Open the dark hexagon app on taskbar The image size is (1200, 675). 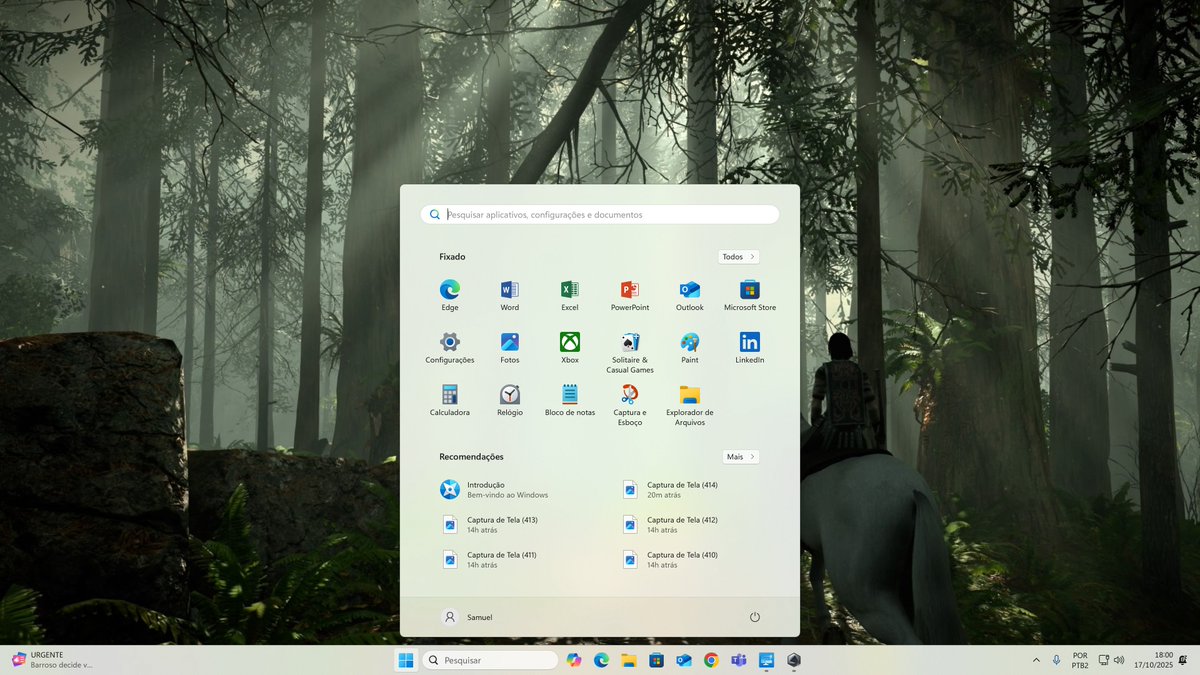794,660
